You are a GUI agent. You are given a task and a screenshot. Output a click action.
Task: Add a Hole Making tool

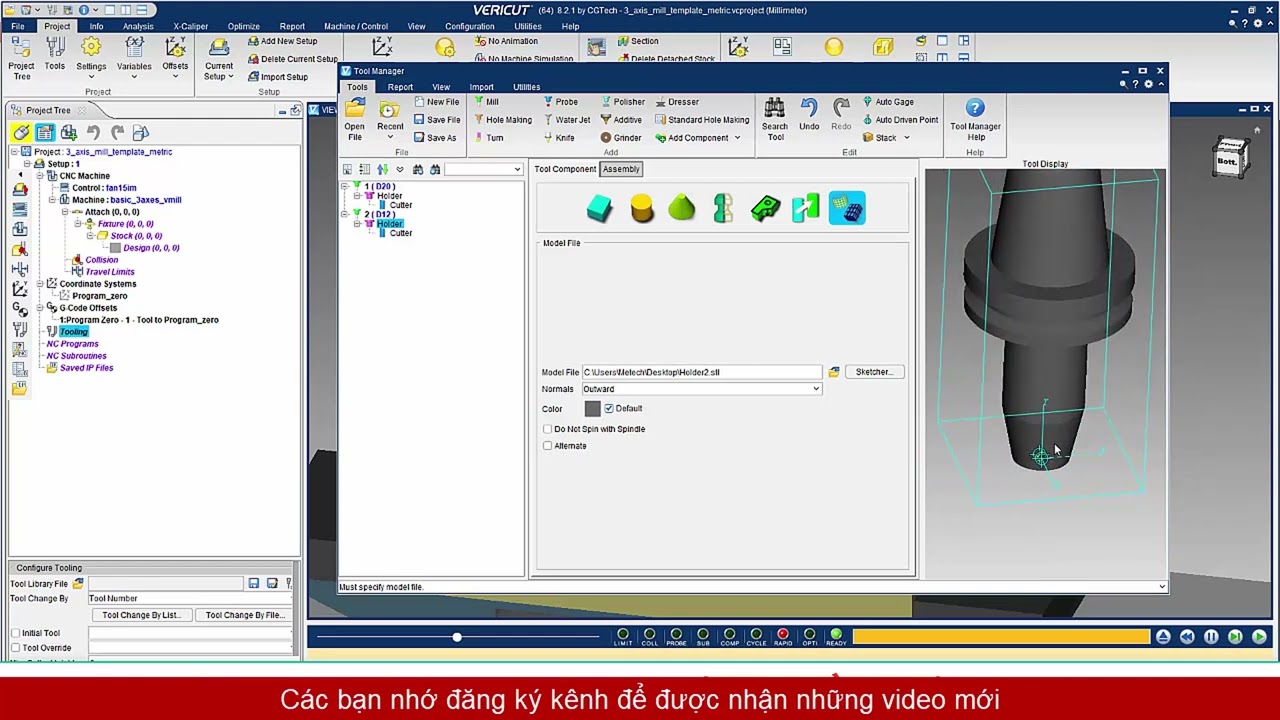502,120
